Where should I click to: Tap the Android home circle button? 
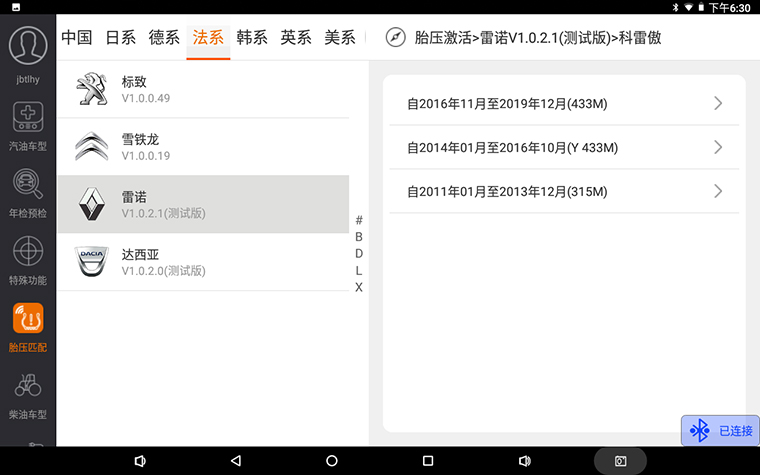click(332, 460)
